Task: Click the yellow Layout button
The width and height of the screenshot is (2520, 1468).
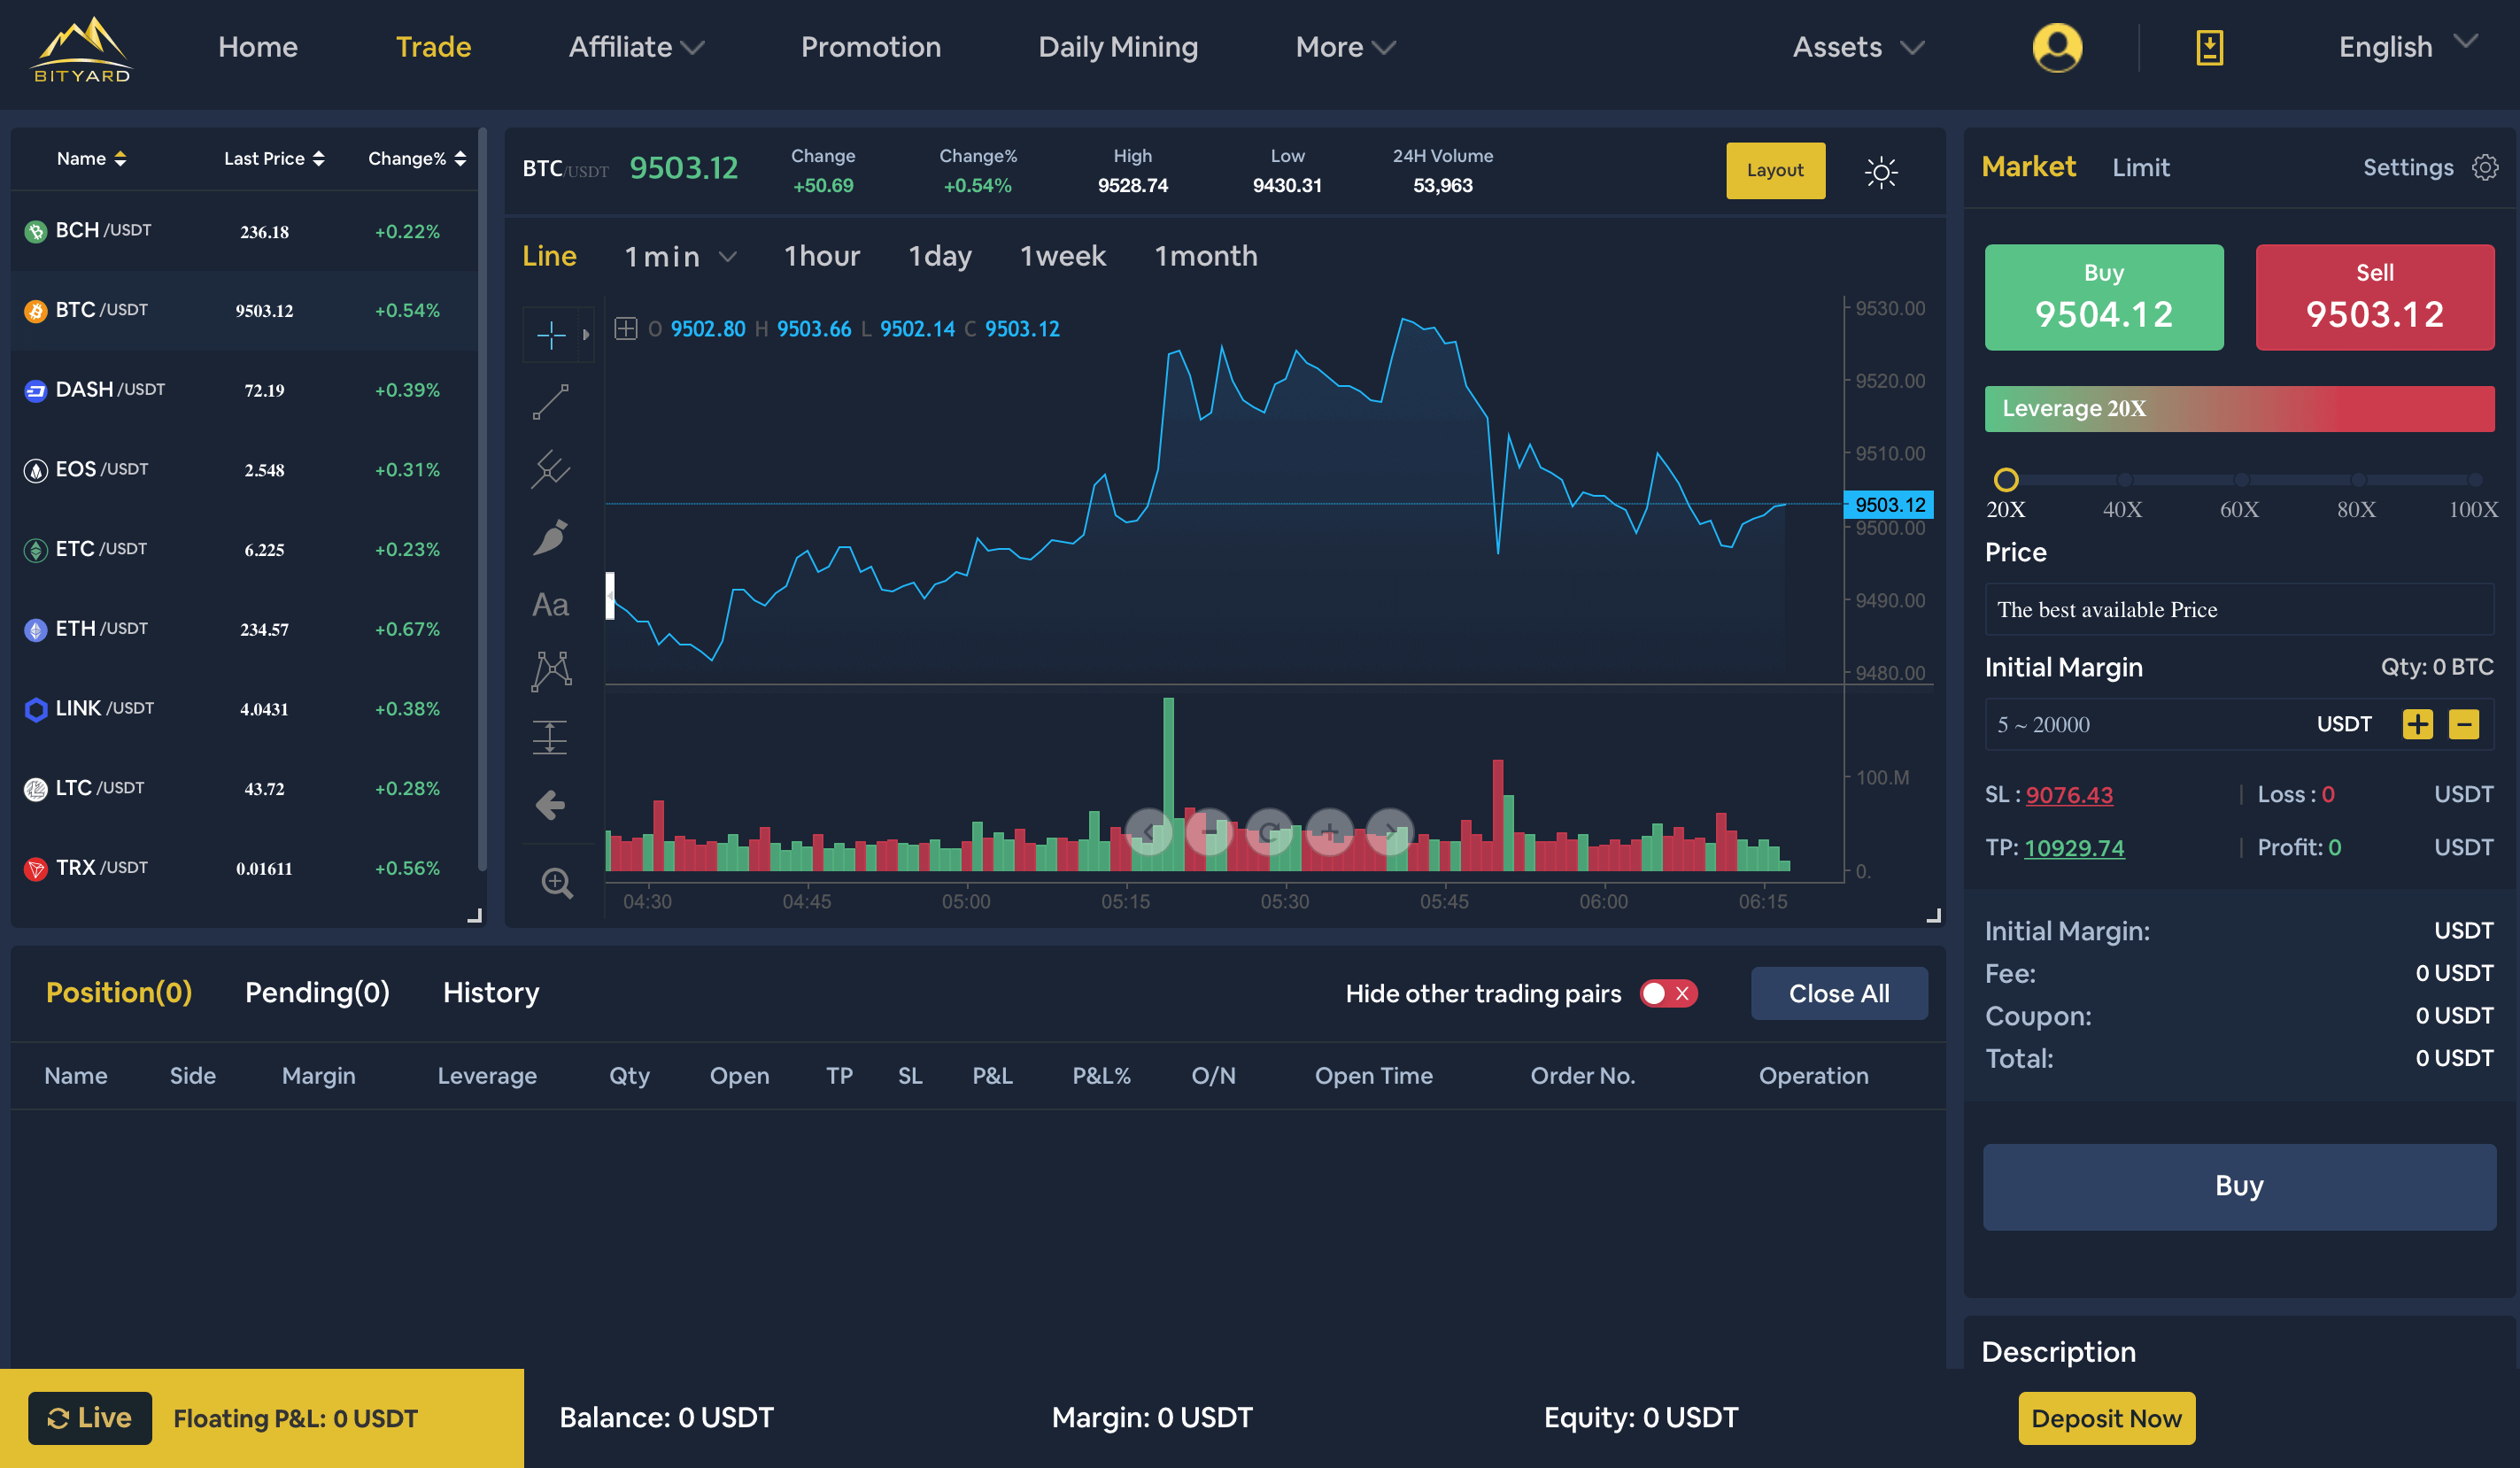Action: click(x=1775, y=170)
